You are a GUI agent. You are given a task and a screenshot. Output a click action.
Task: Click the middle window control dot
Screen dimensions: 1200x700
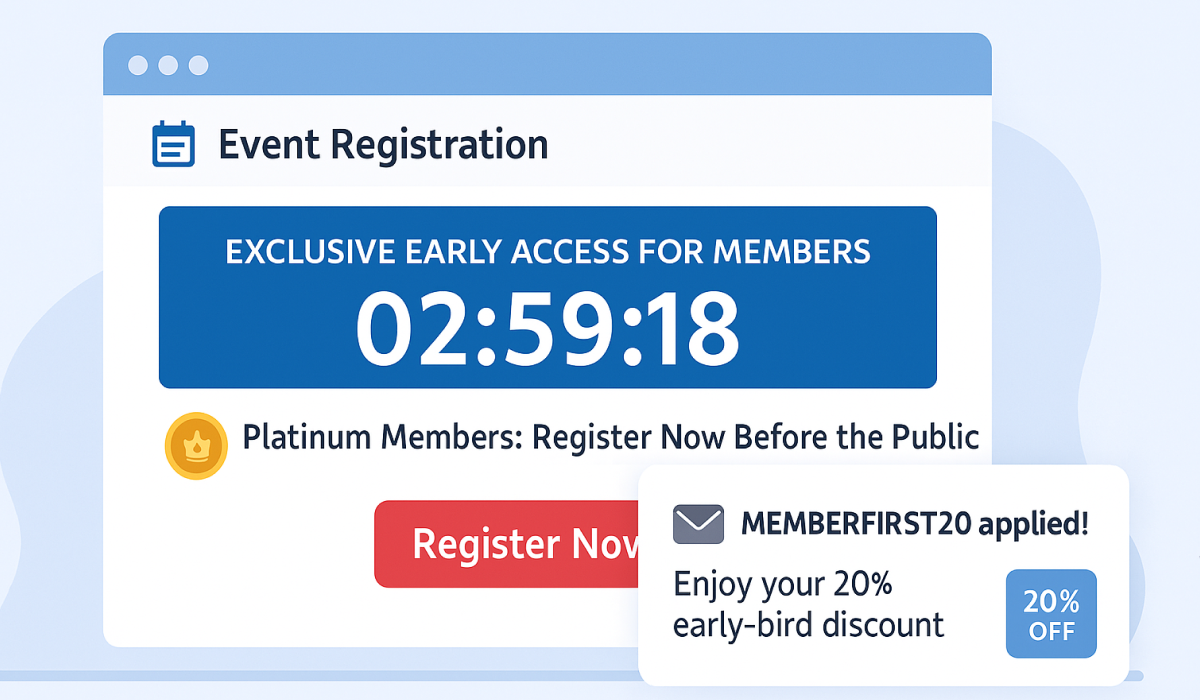point(168,66)
